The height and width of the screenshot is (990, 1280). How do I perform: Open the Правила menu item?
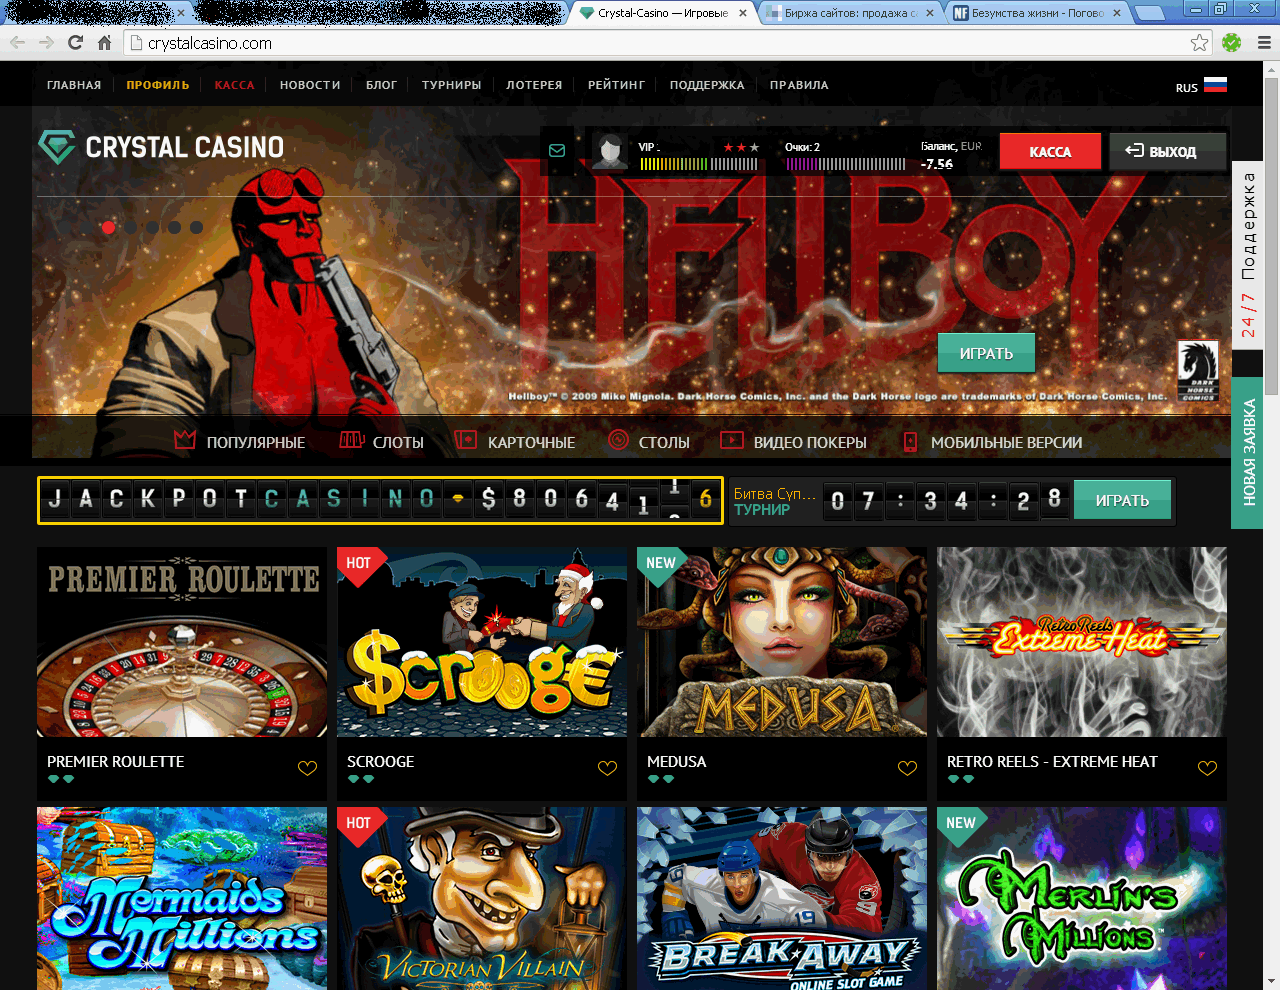pyautogui.click(x=799, y=85)
